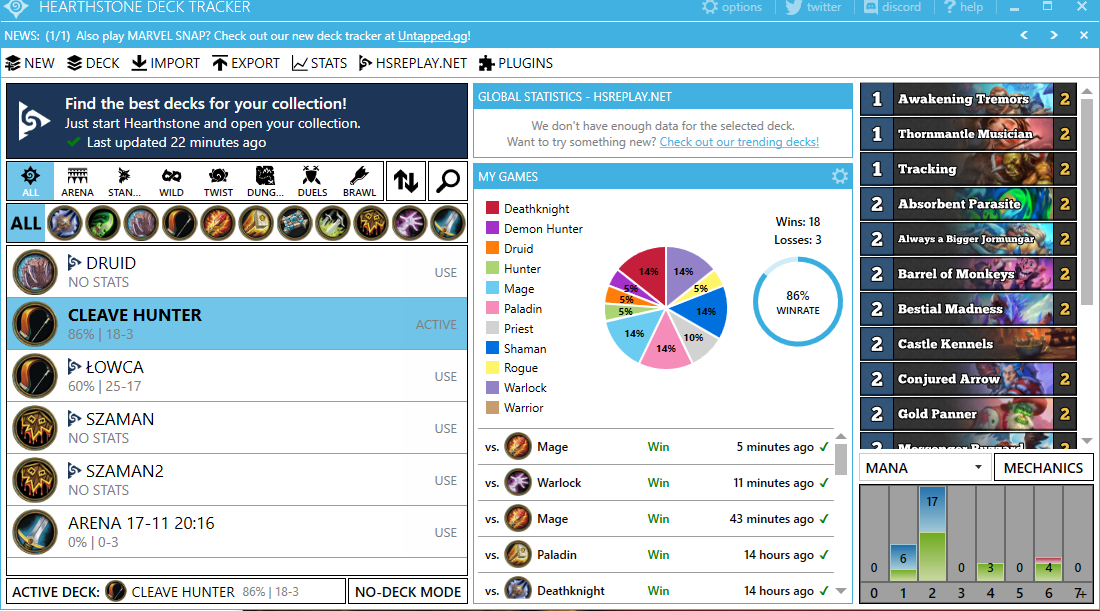Screen dimensions: 1100x611
Task: Open deck search magnifier
Action: 448,181
